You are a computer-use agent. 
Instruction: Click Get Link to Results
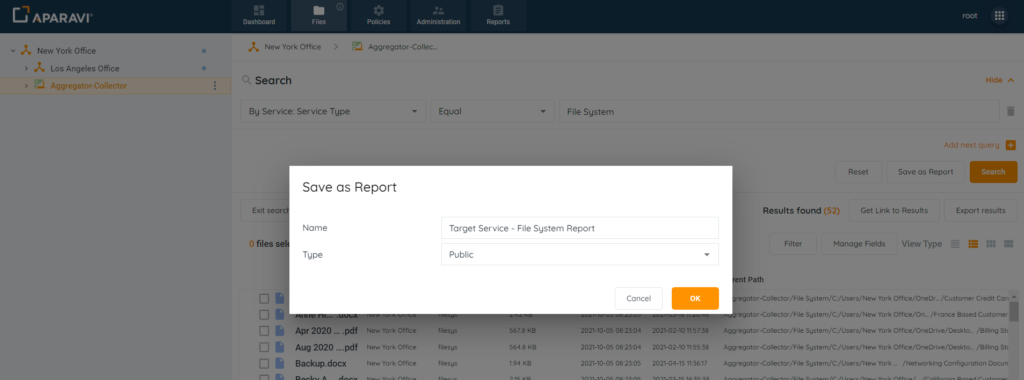pos(893,210)
